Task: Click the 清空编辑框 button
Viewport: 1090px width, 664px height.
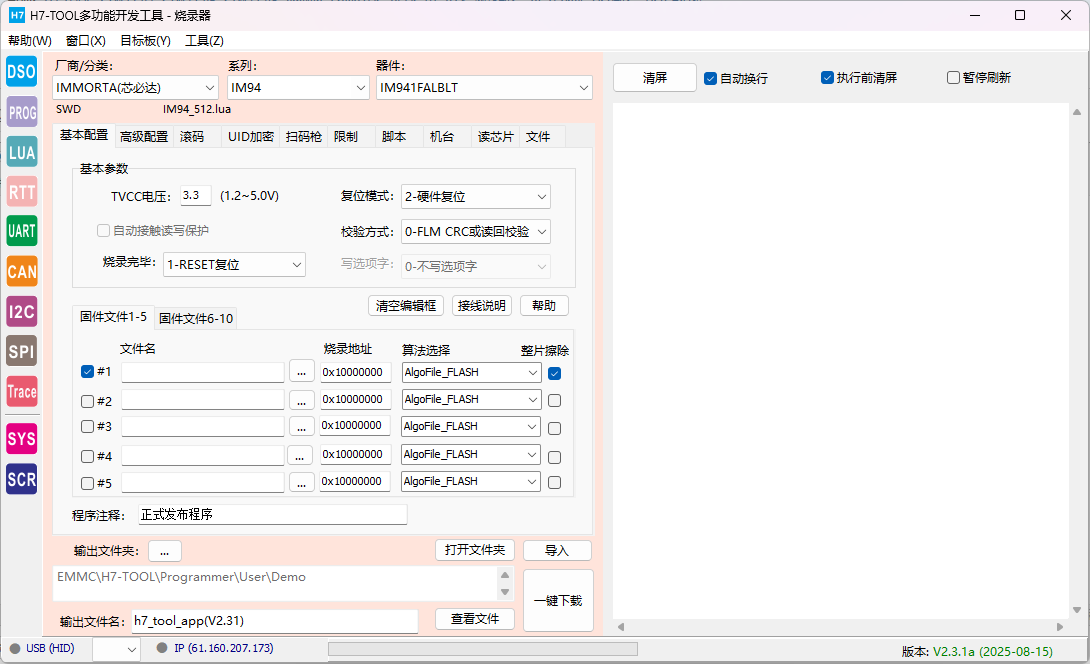Action: pyautogui.click(x=406, y=305)
